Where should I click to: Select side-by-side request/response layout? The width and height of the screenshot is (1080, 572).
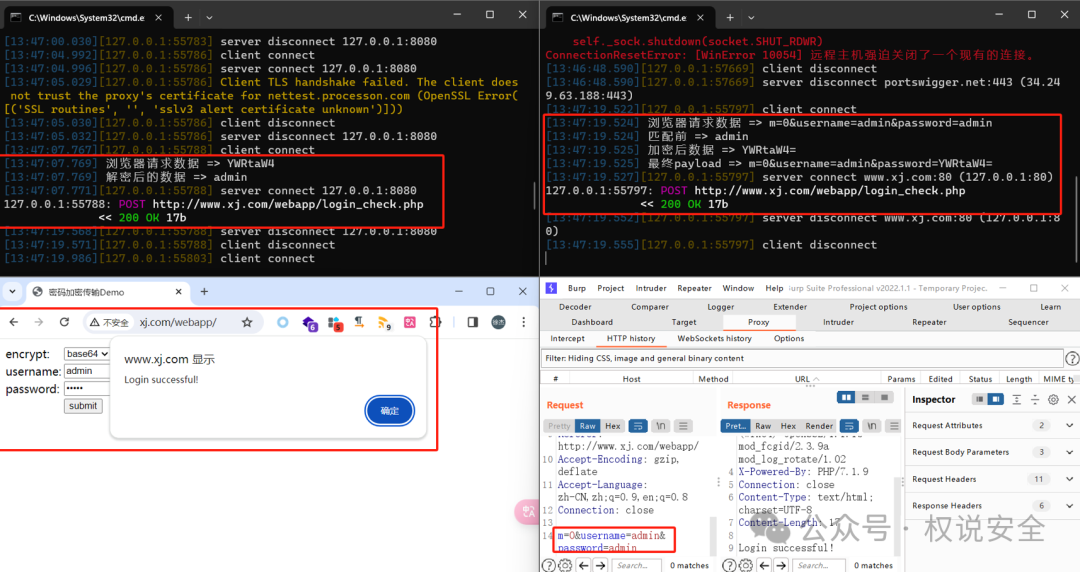tap(847, 397)
